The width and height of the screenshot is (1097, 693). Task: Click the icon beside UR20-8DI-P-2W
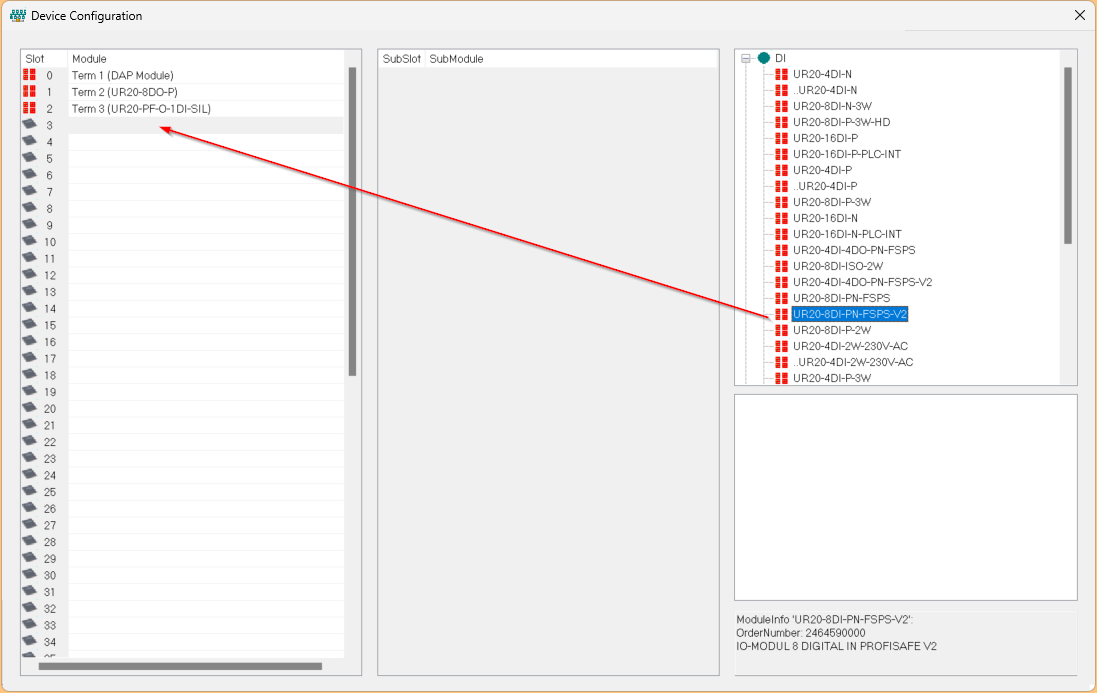pos(781,330)
